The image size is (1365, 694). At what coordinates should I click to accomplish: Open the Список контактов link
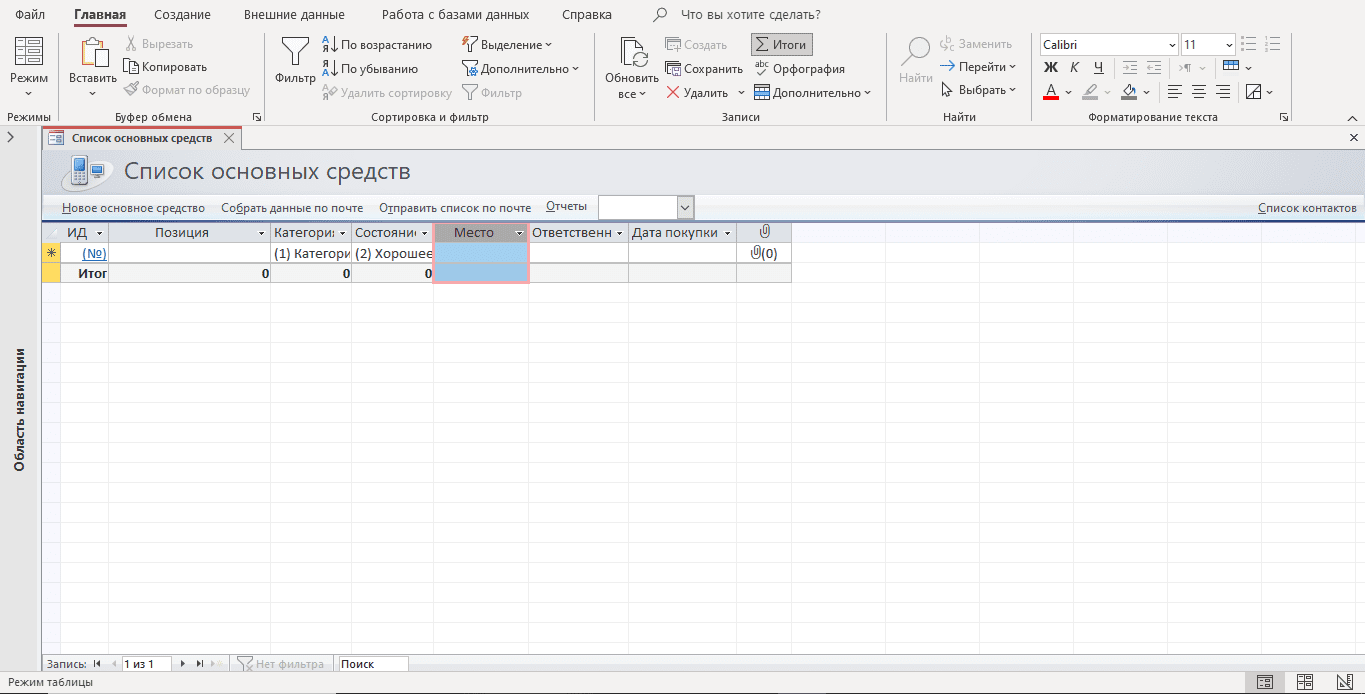coord(1306,208)
